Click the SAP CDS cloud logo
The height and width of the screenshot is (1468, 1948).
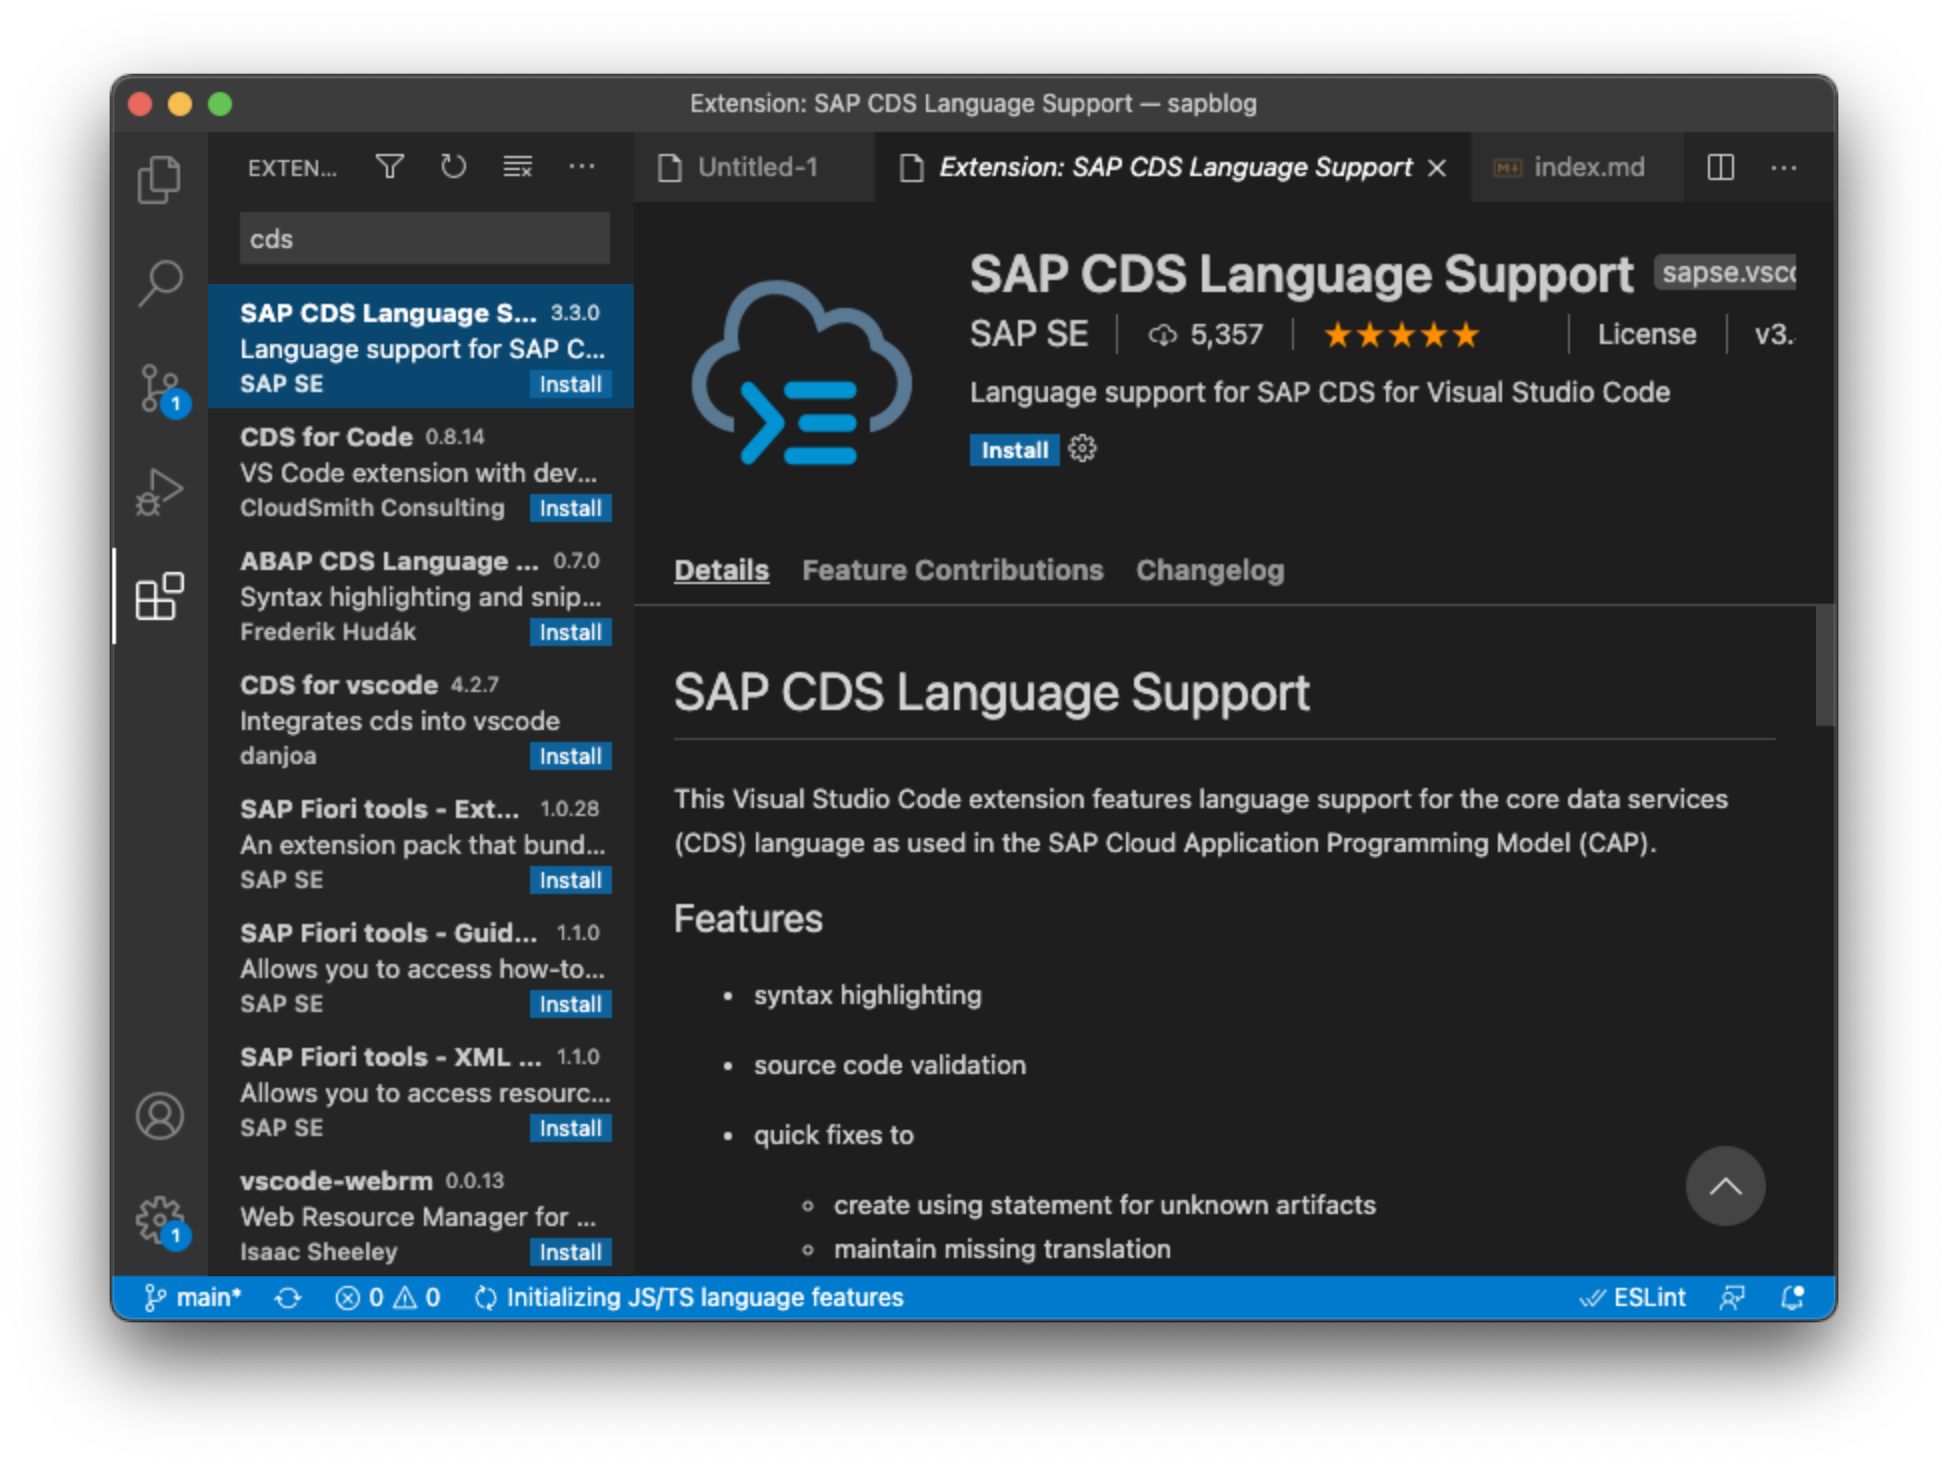click(802, 373)
